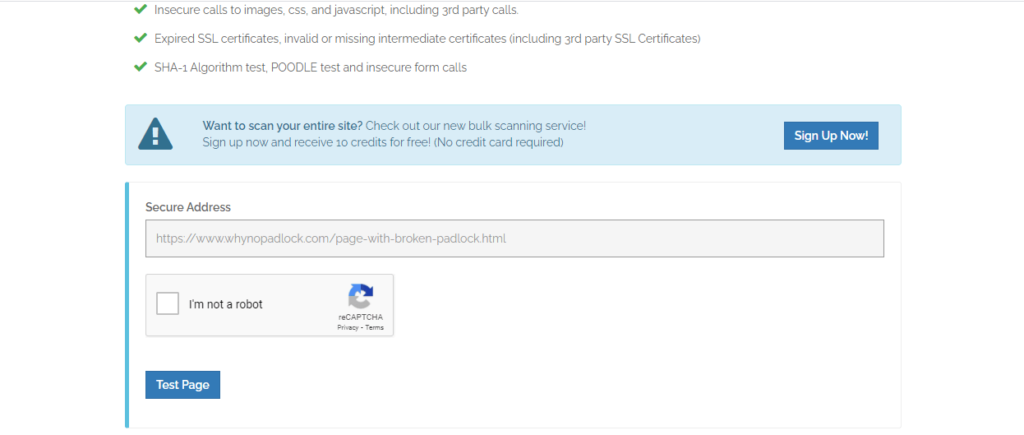Click the checkmark next to Expired SSL certificates
Viewport: 1024px width, 435px height.
tap(140, 39)
